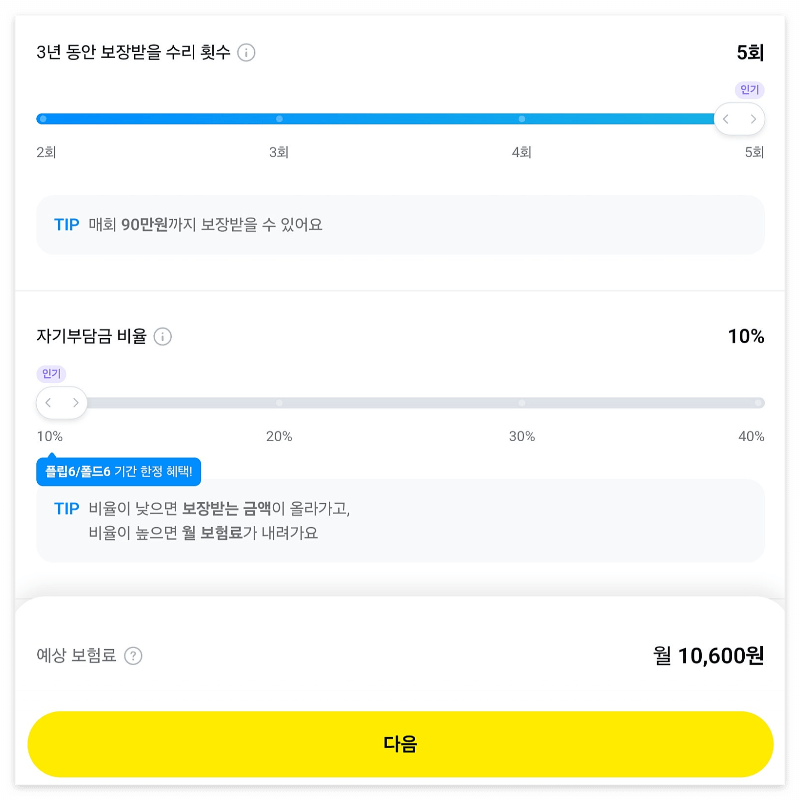Image resolution: width=800 pixels, height=800 pixels.
Task: Click the 인기 badge above the deductible slider
Action: [x=52, y=374]
